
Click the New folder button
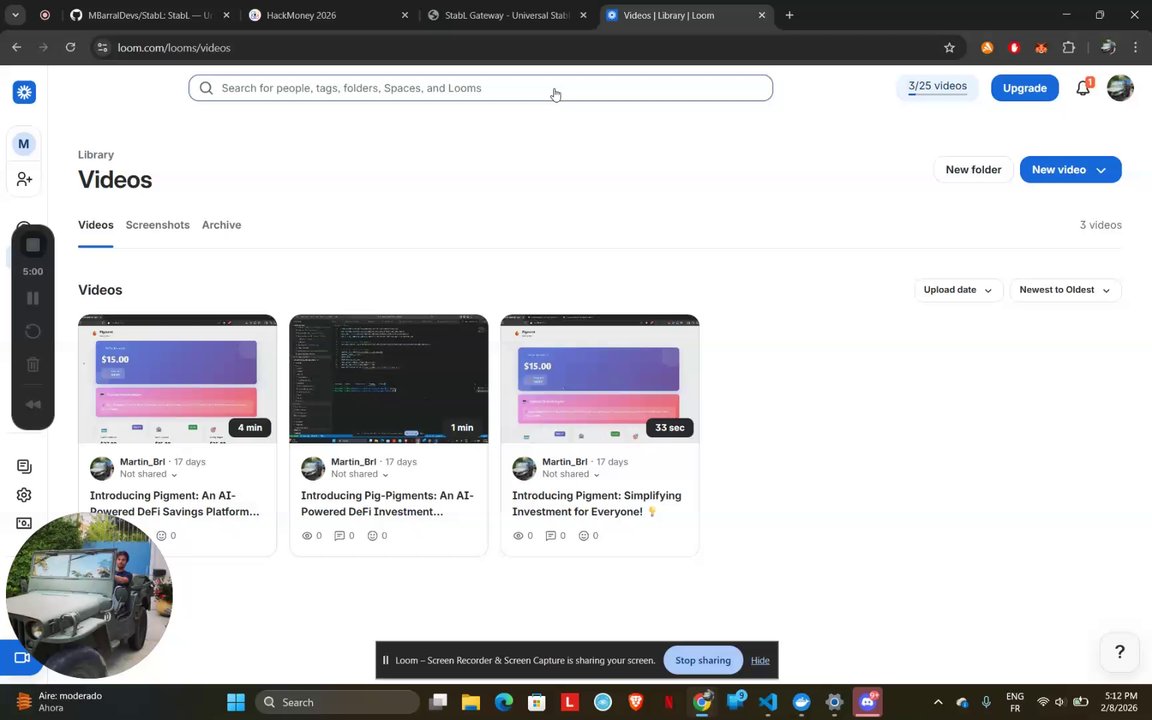coord(973,170)
